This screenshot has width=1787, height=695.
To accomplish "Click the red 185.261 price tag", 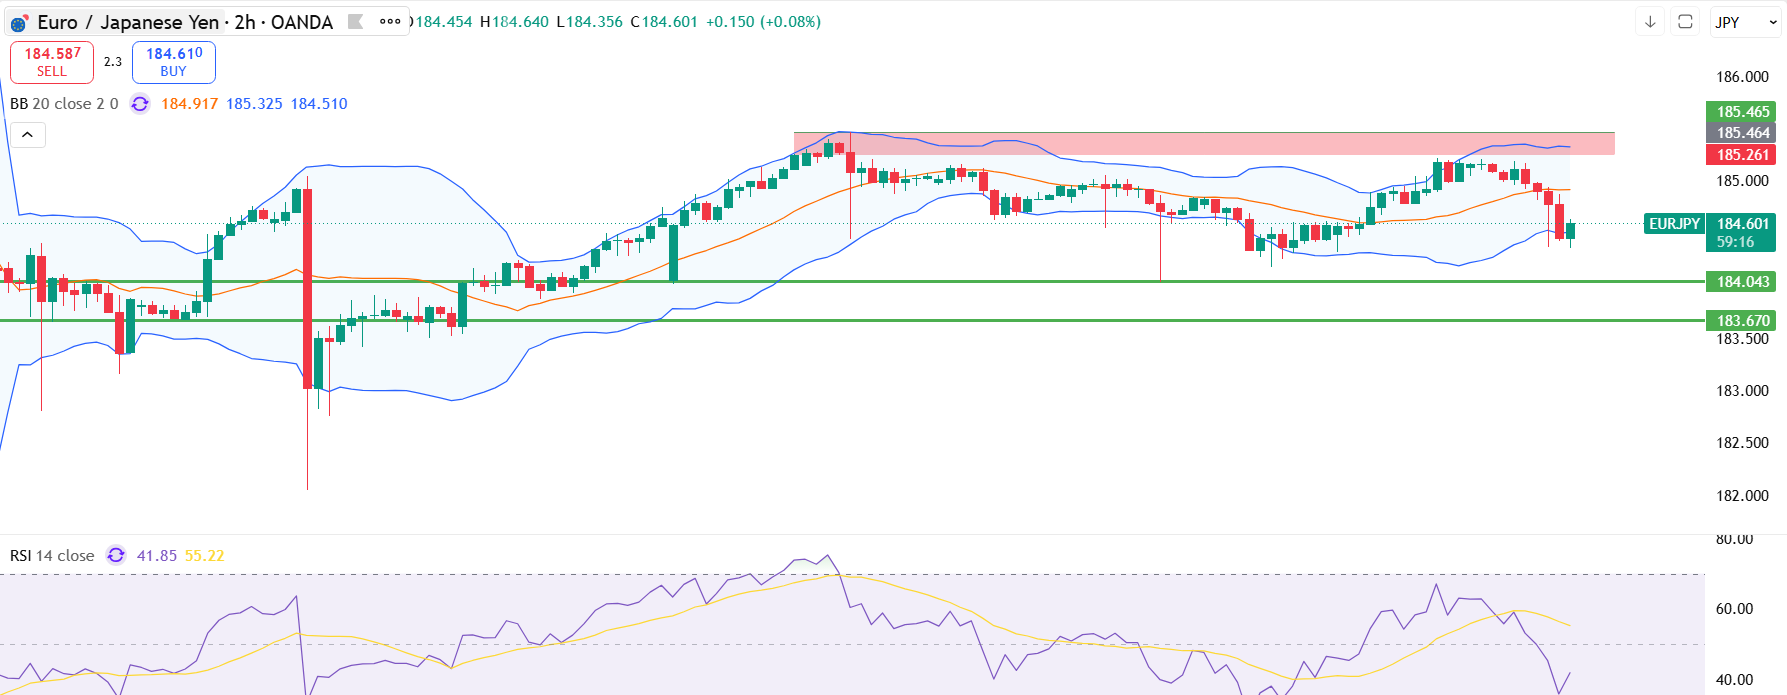I will pyautogui.click(x=1743, y=155).
